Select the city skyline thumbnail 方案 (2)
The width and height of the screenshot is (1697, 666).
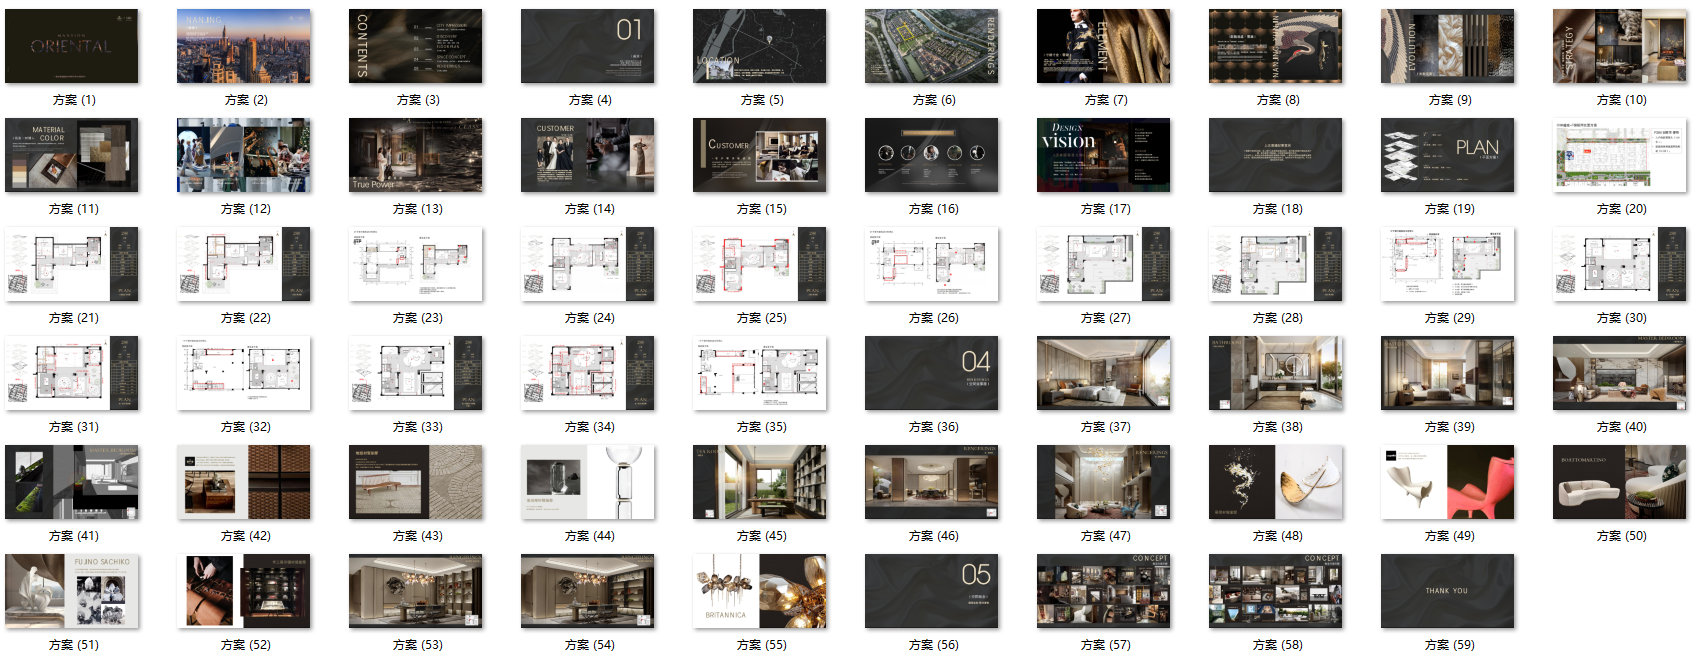pos(244,46)
